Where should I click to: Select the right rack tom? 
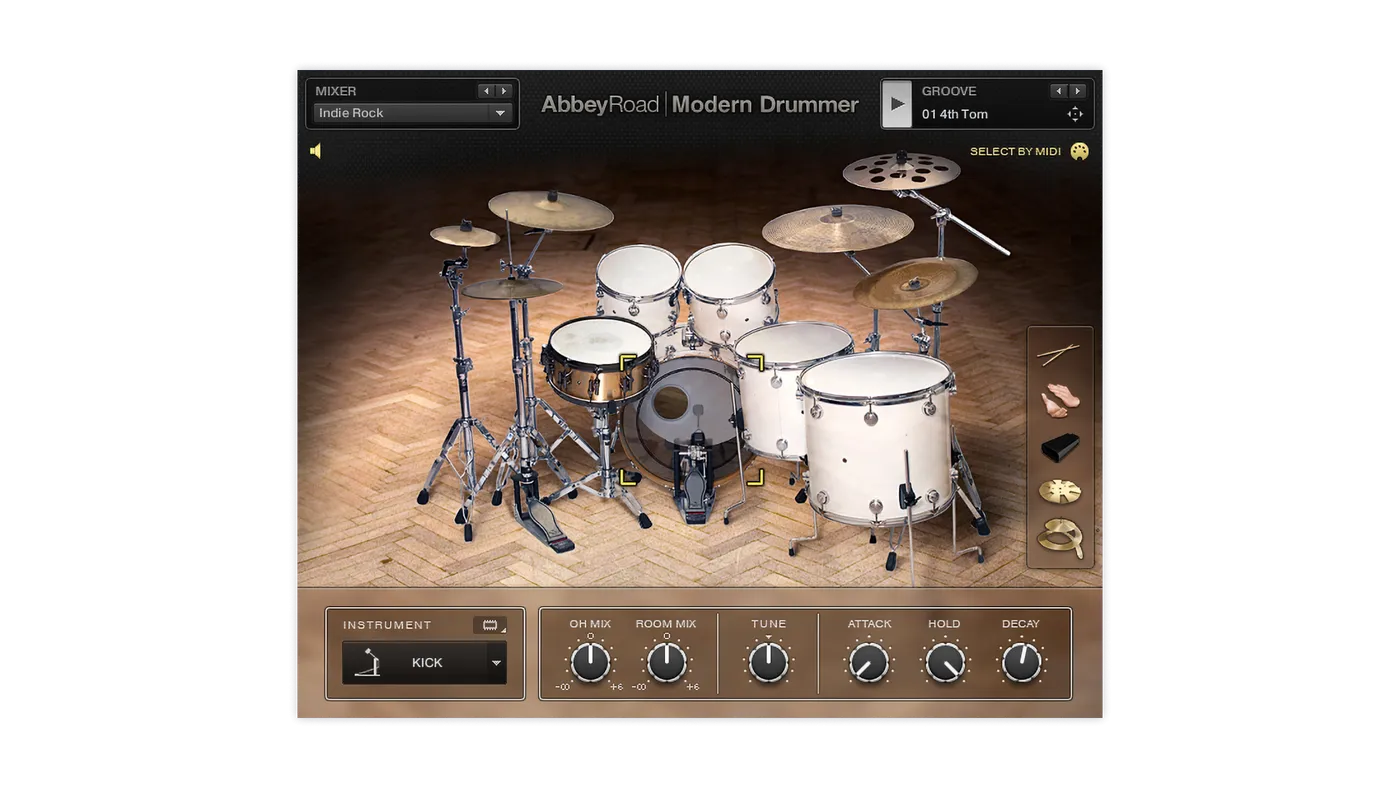pos(730,290)
